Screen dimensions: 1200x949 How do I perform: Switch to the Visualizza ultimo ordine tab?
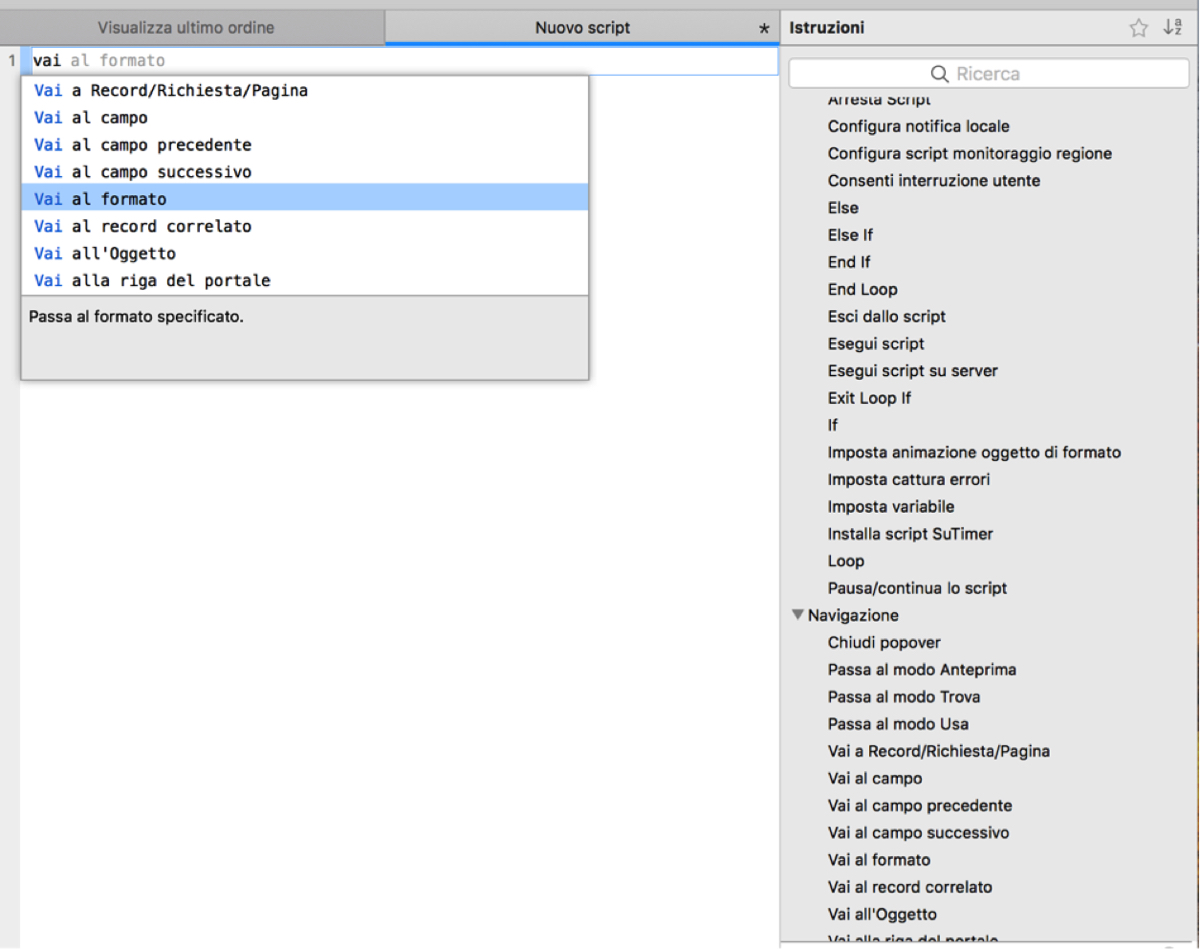click(x=186, y=28)
